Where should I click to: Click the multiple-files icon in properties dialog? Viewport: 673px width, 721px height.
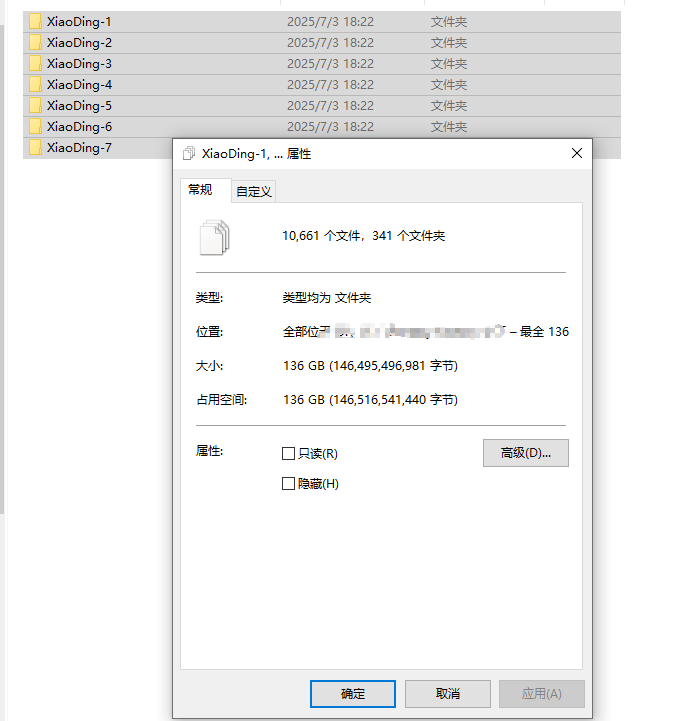click(x=214, y=237)
